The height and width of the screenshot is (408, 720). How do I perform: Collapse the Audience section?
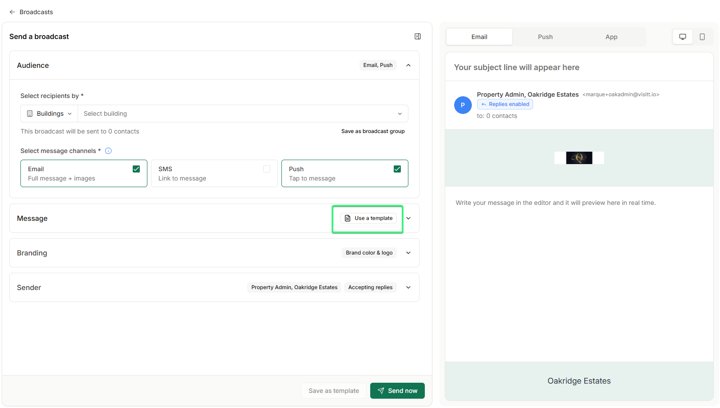pyautogui.click(x=408, y=66)
